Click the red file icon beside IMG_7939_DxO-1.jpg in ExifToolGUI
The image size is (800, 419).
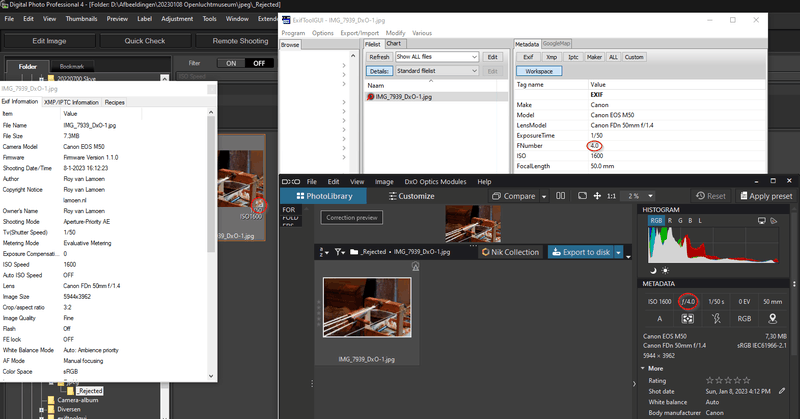click(x=371, y=96)
